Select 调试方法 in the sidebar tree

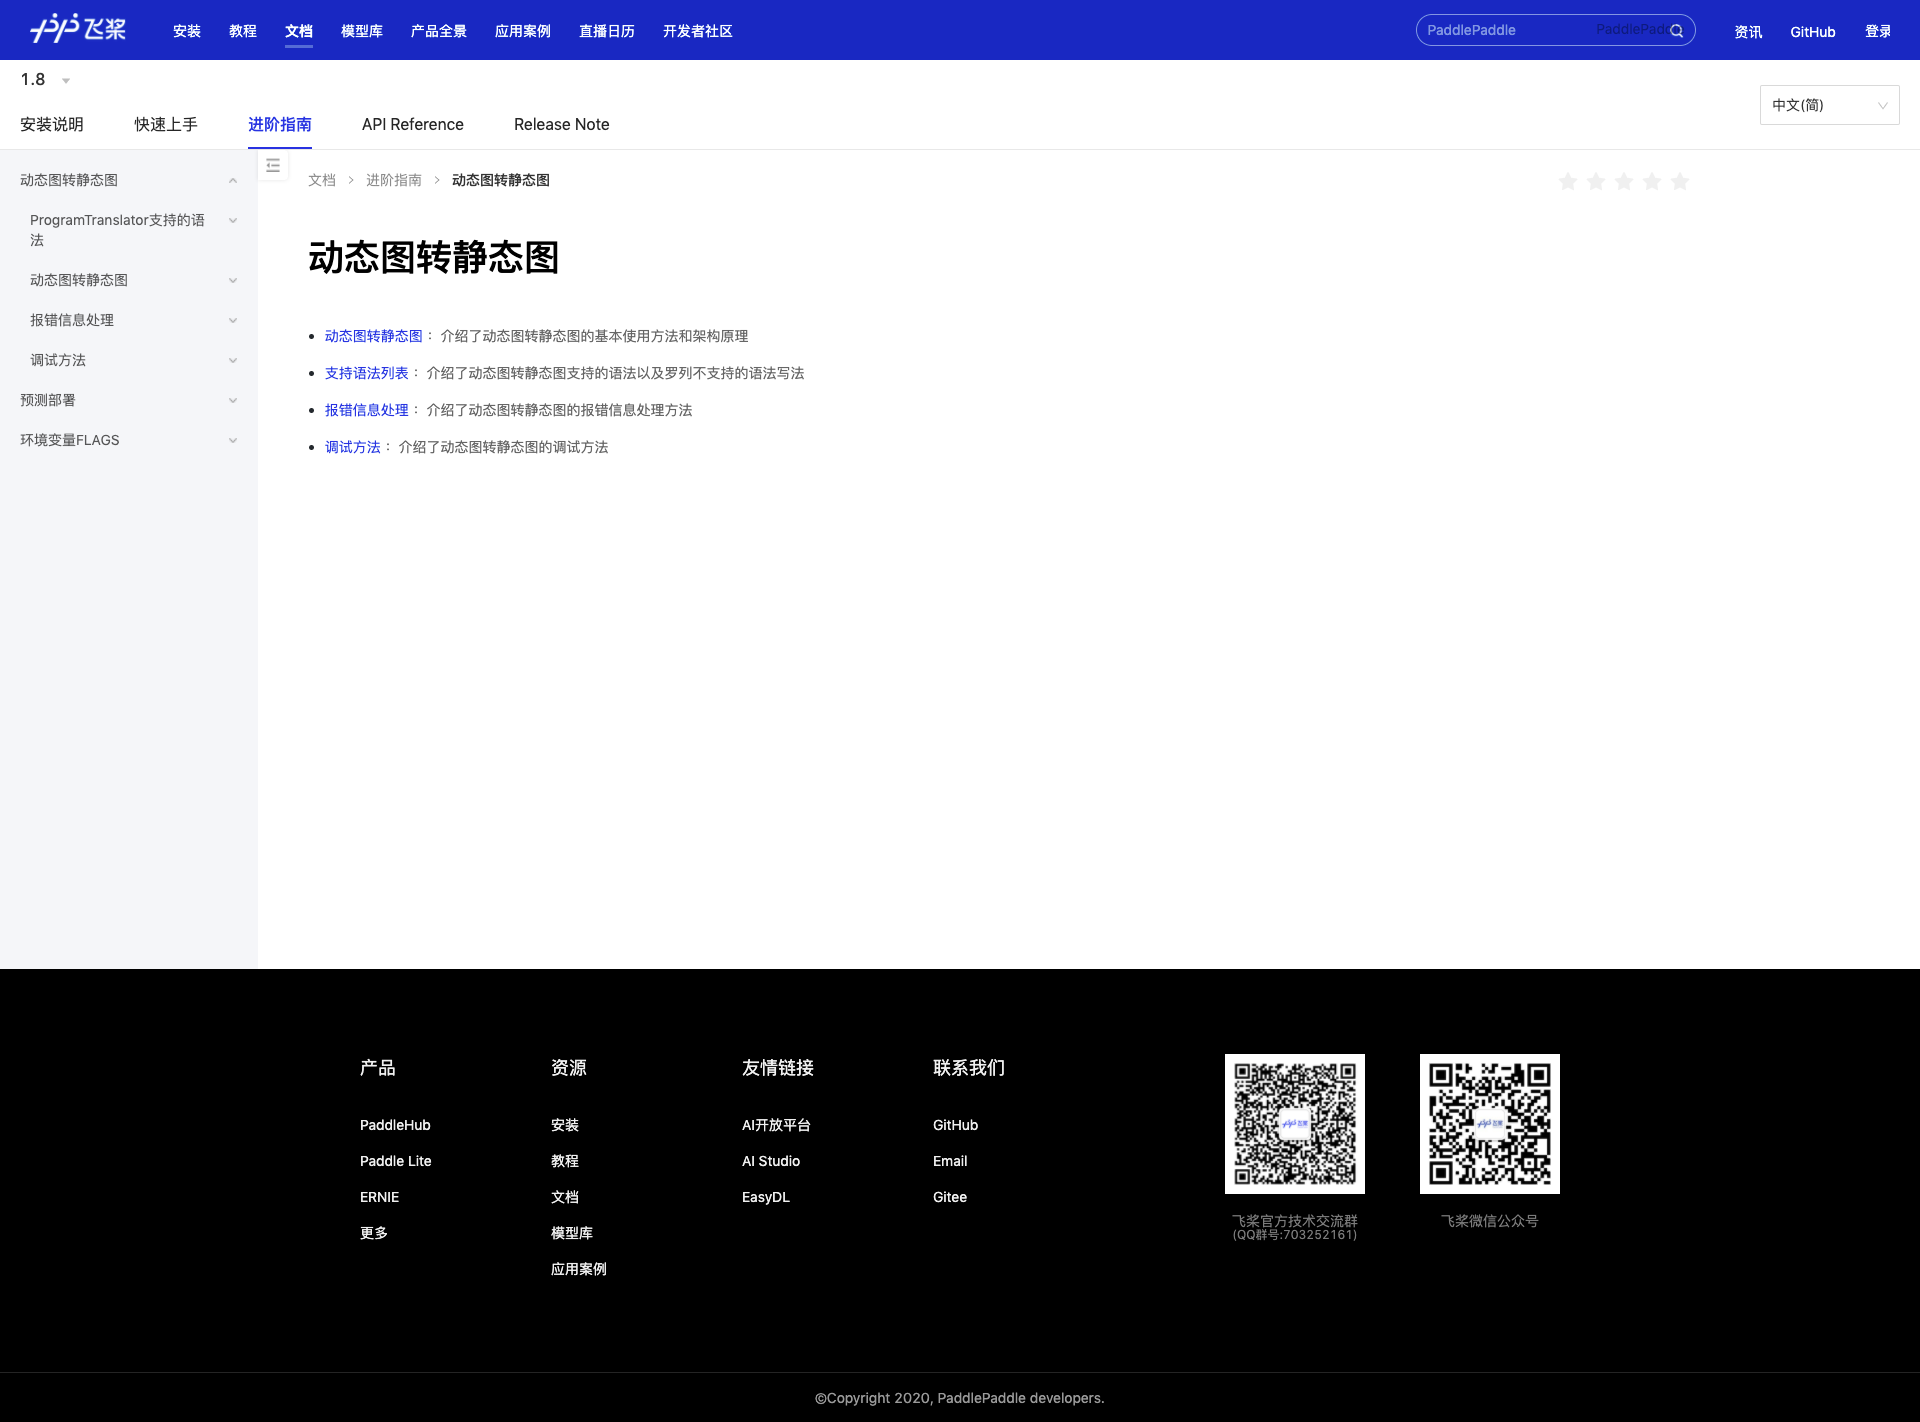point(58,360)
